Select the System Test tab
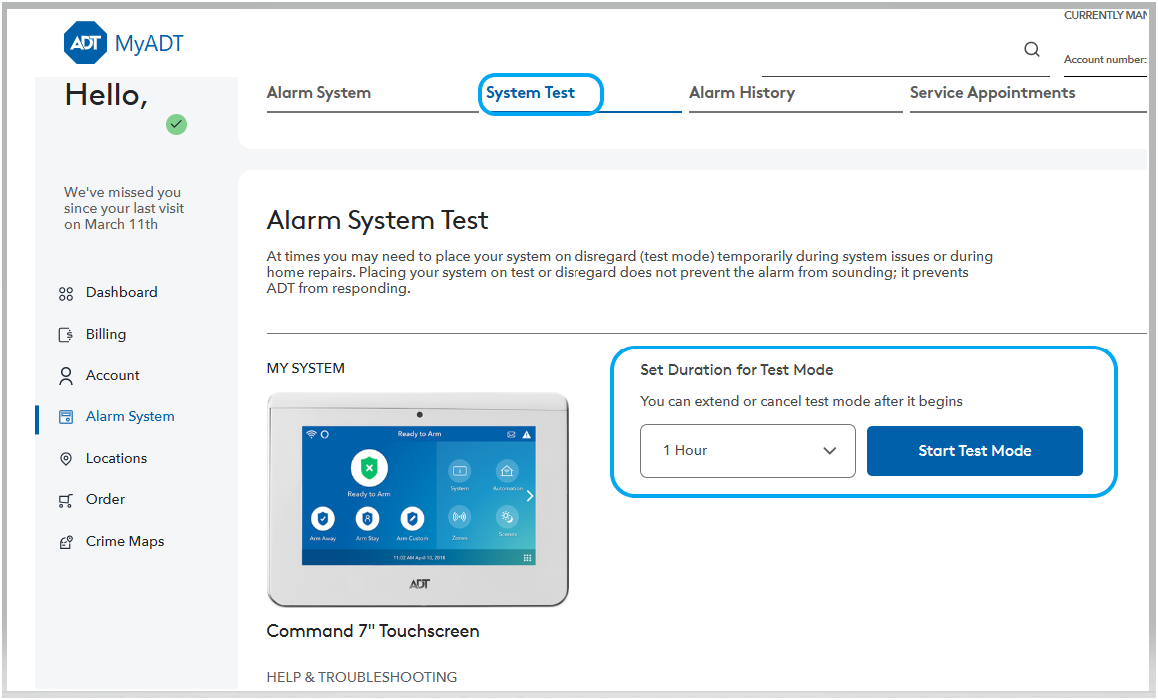Viewport: 1158px width, 700px height. coord(530,92)
